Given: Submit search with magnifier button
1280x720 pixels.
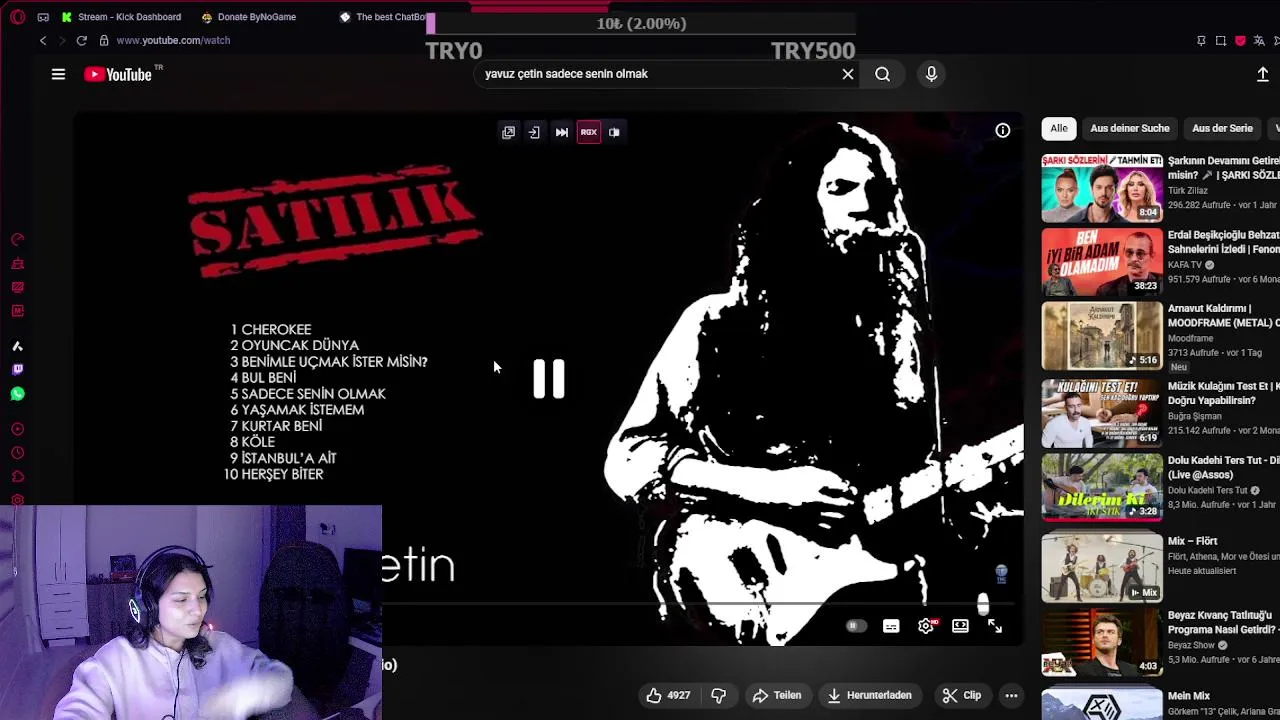Looking at the screenshot, I should pyautogui.click(x=882, y=74).
